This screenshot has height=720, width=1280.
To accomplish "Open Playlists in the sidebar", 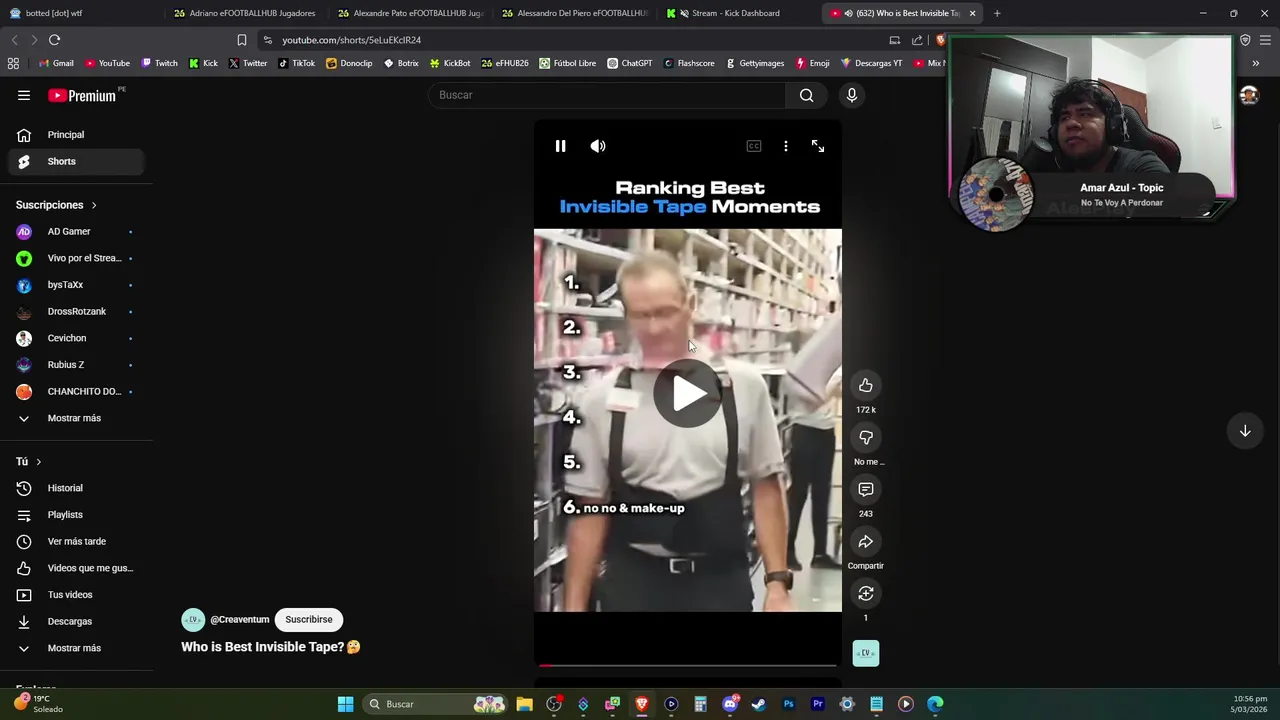I will (76, 515).
